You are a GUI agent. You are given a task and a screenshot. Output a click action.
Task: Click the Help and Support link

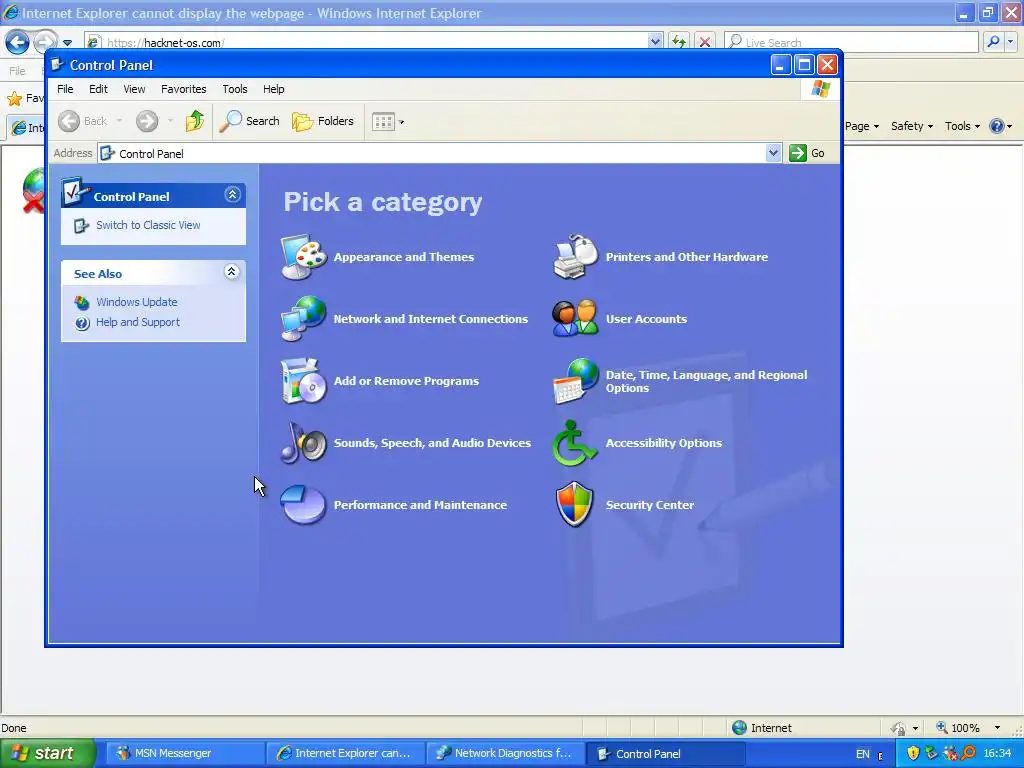(138, 322)
